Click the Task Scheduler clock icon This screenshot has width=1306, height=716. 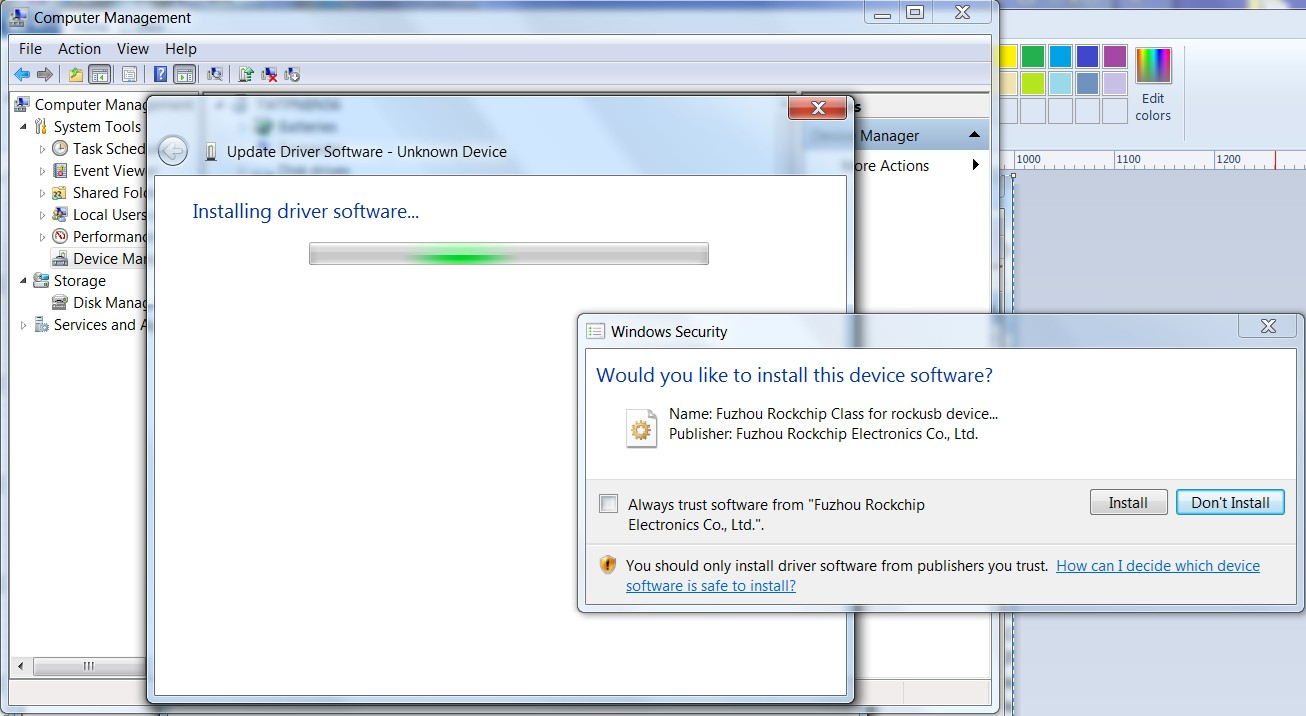pyautogui.click(x=60, y=148)
